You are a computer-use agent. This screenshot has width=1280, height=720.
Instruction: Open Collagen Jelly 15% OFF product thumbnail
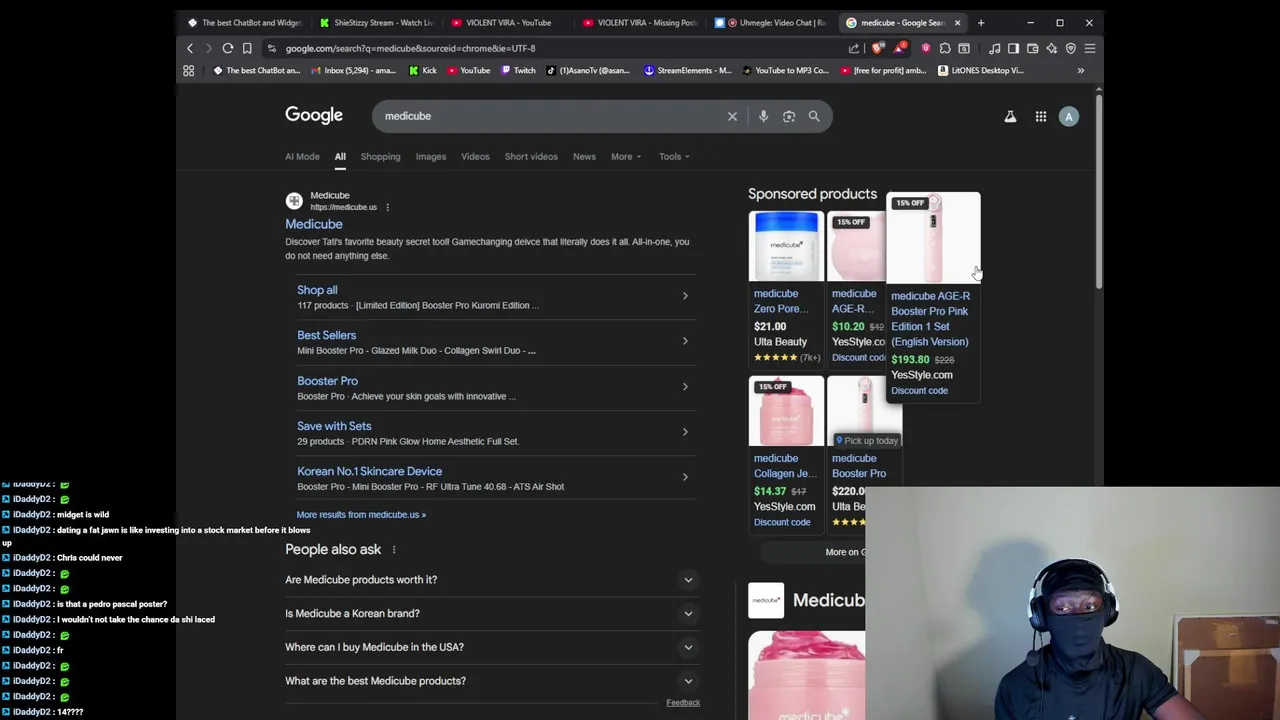786,411
